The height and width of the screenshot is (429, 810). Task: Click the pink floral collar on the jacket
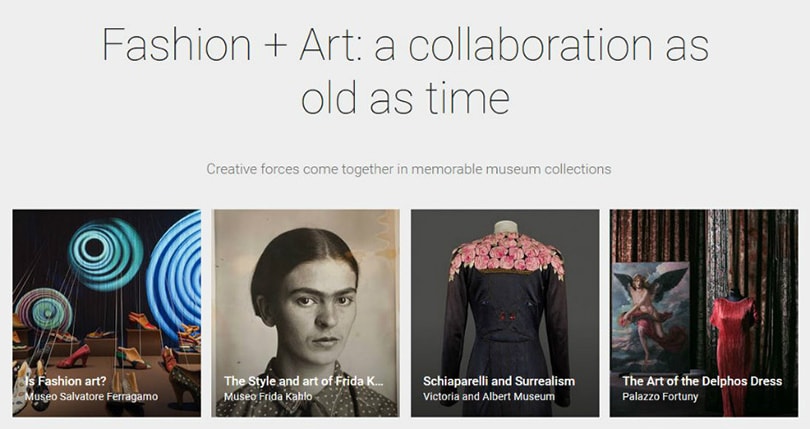[505, 252]
